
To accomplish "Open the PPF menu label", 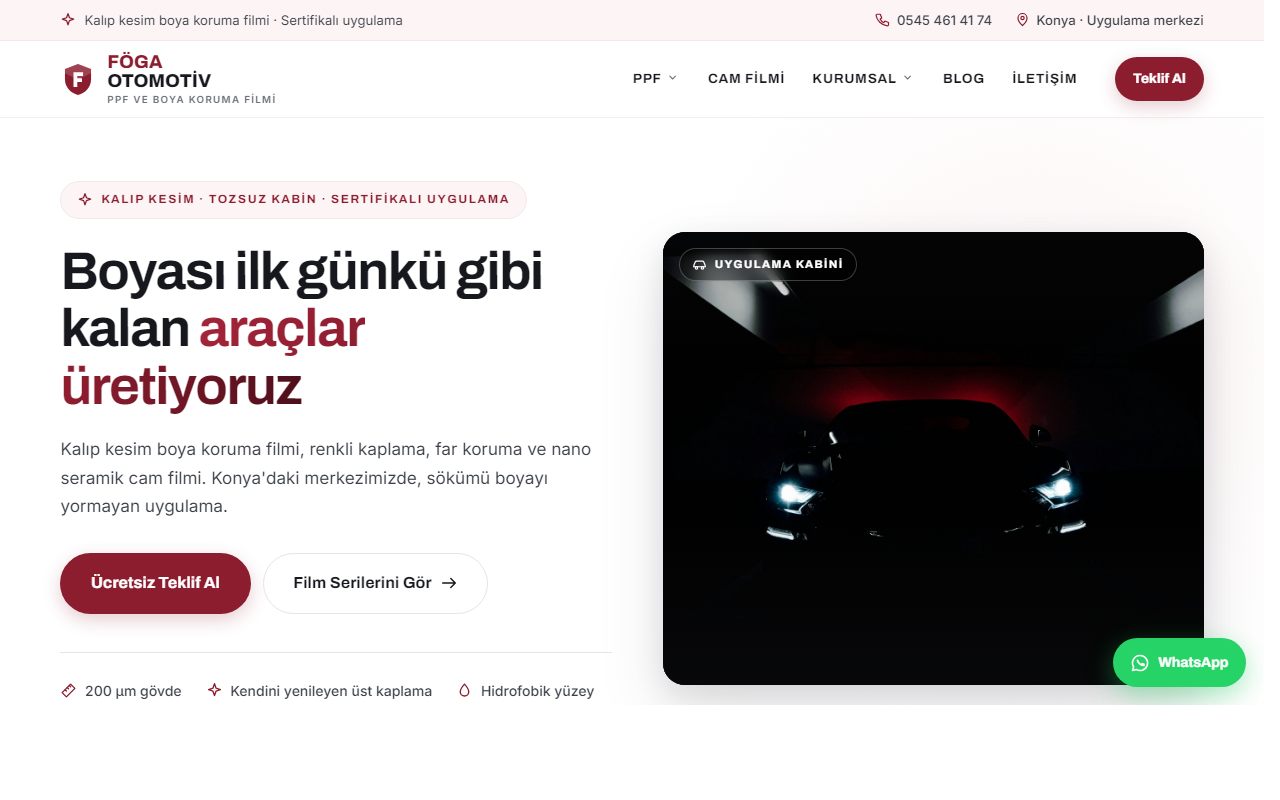I will point(647,78).
